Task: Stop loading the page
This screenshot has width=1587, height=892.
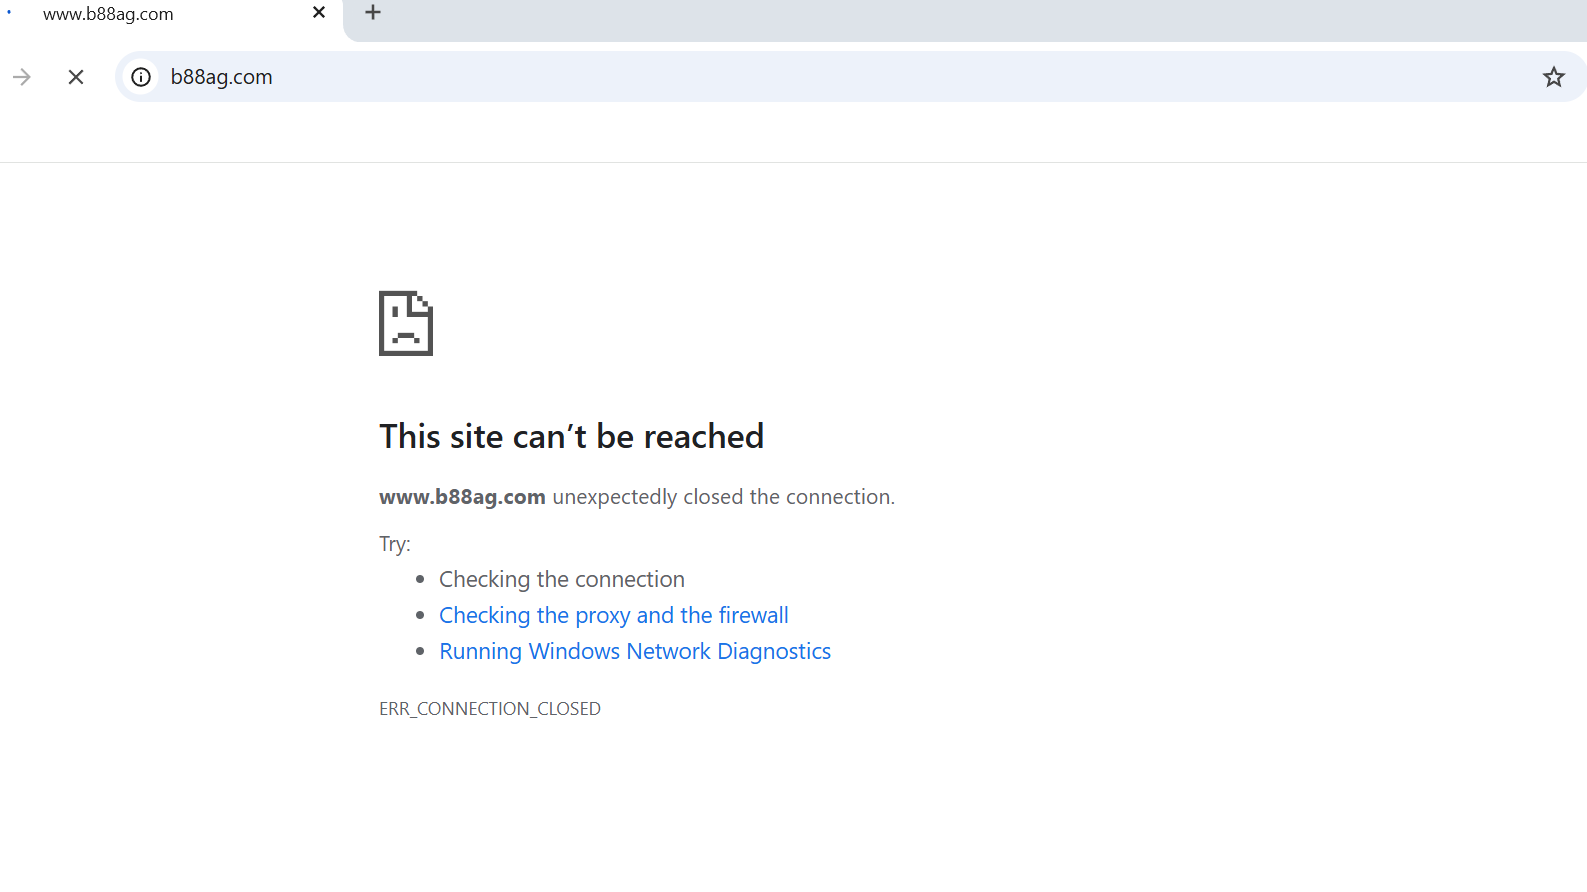Action: (76, 77)
